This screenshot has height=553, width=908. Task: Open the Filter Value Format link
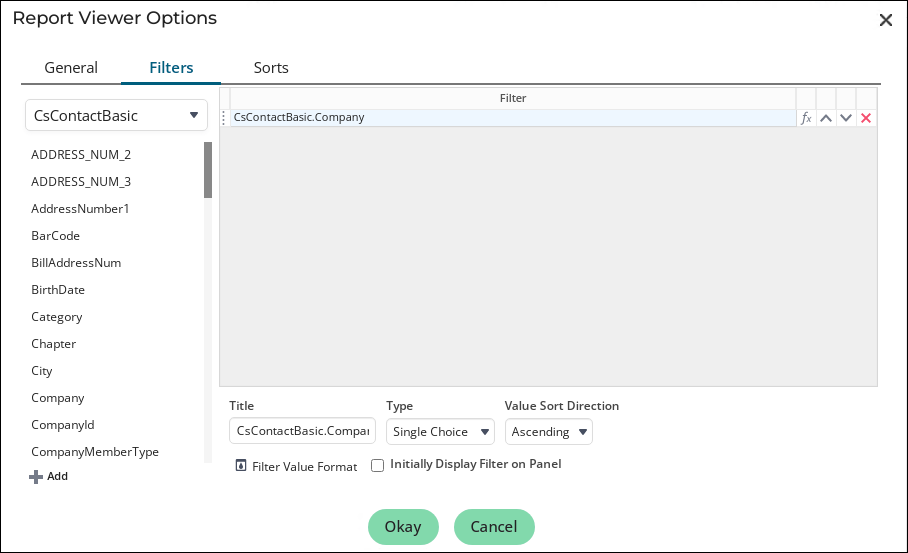305,467
